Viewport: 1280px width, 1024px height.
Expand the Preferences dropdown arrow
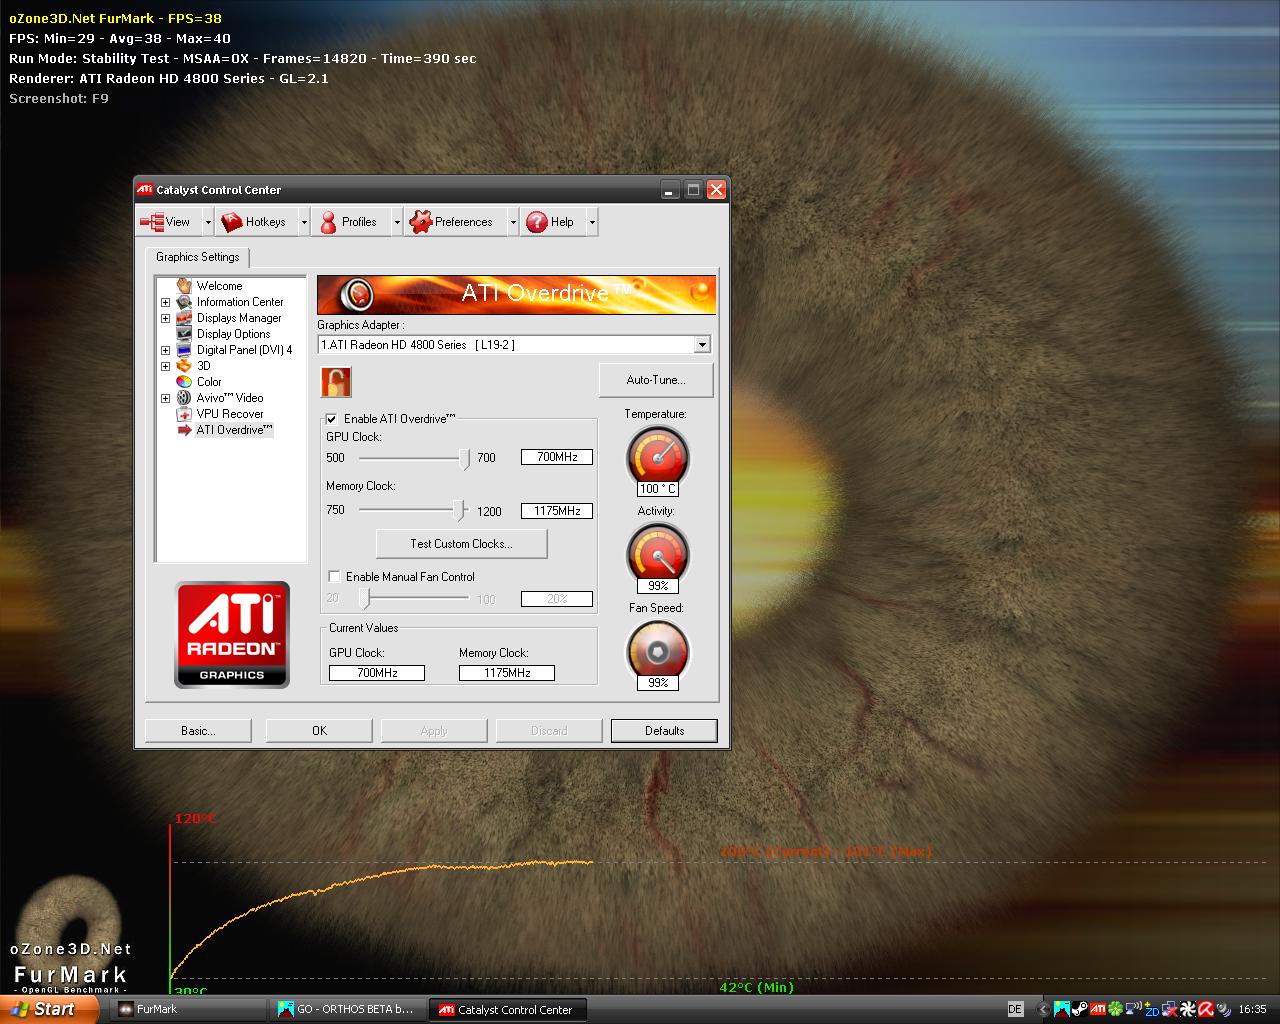513,222
